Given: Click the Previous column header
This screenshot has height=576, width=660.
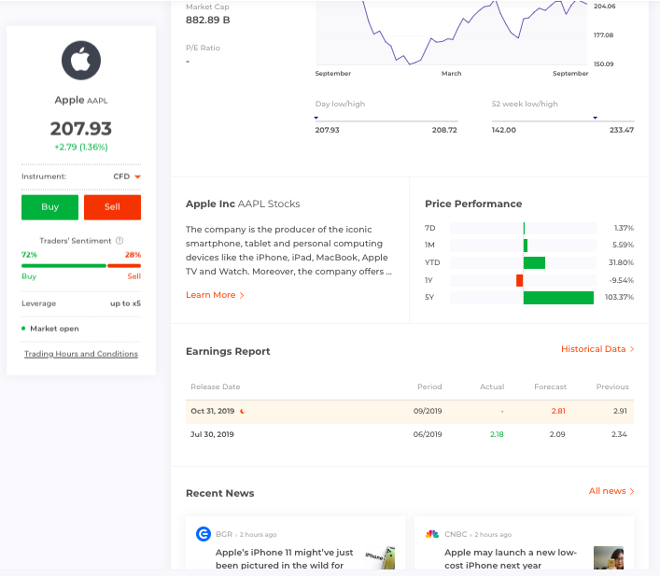Looking at the screenshot, I should click(612, 387).
